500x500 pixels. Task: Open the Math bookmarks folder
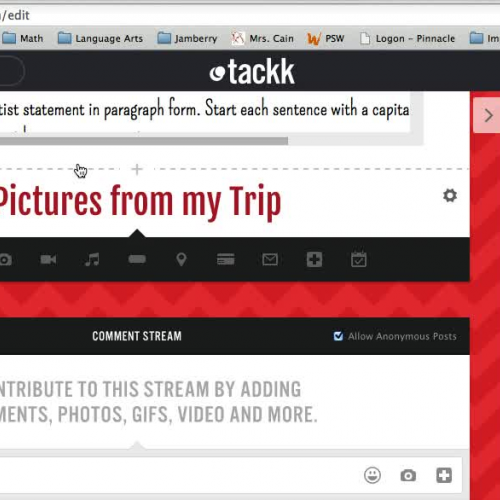coord(22,38)
